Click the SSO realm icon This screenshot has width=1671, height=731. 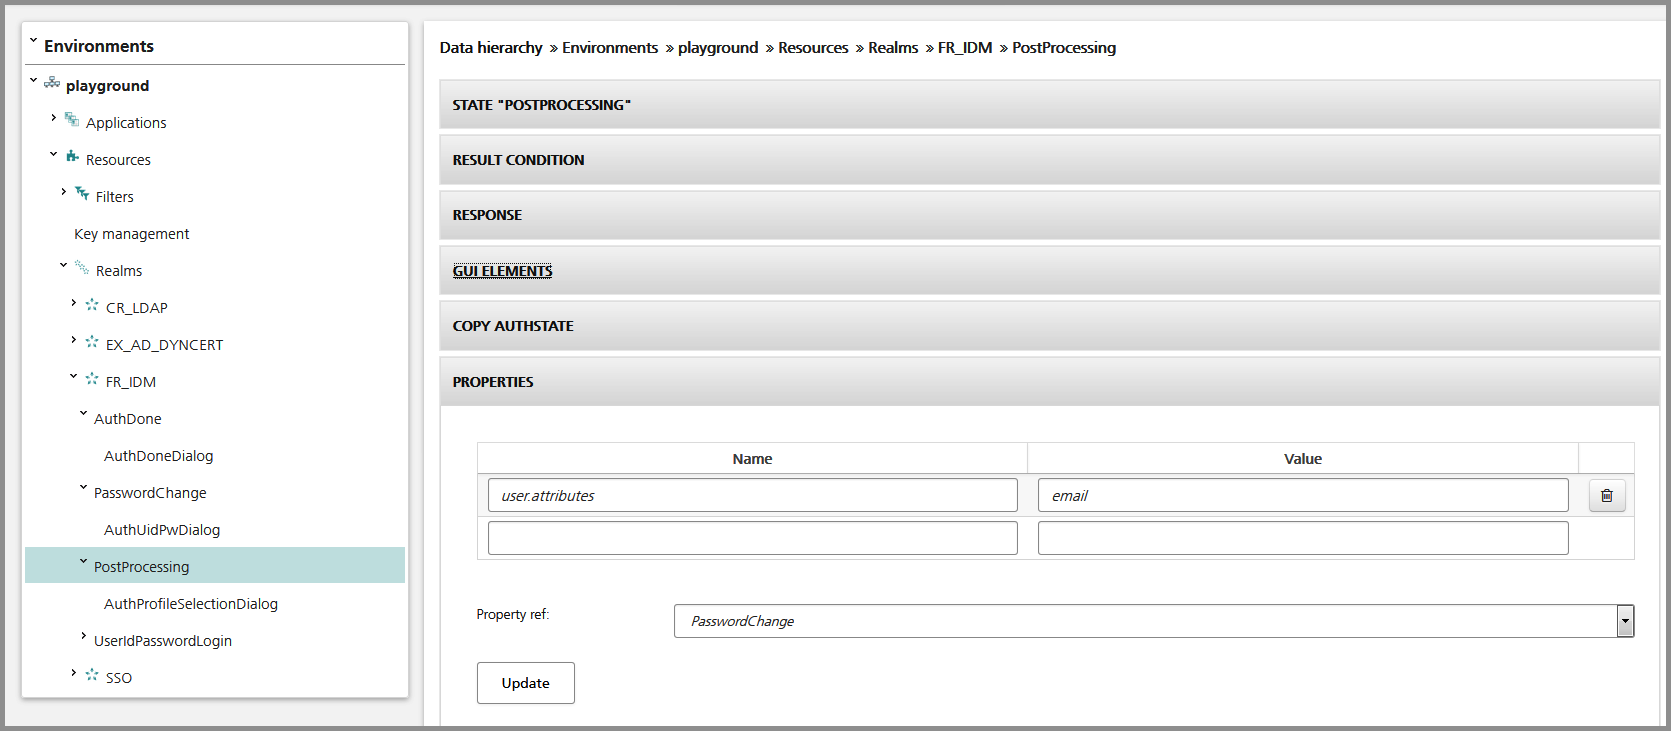click(92, 675)
